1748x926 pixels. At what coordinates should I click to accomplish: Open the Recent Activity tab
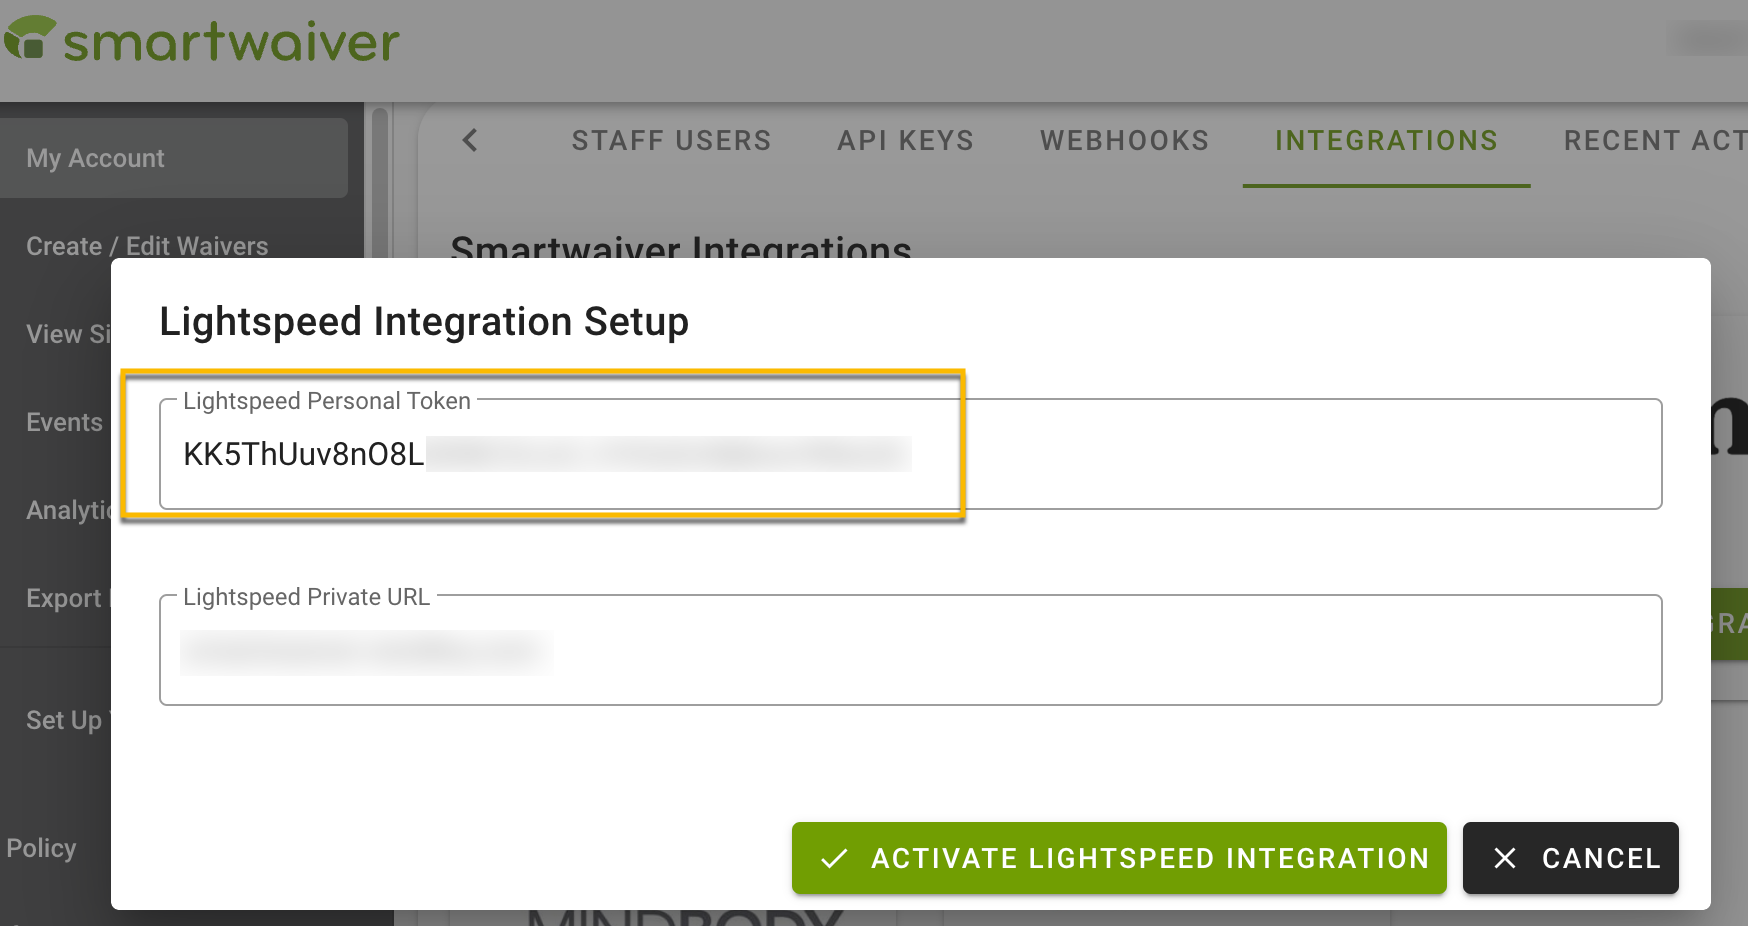(x=1655, y=140)
